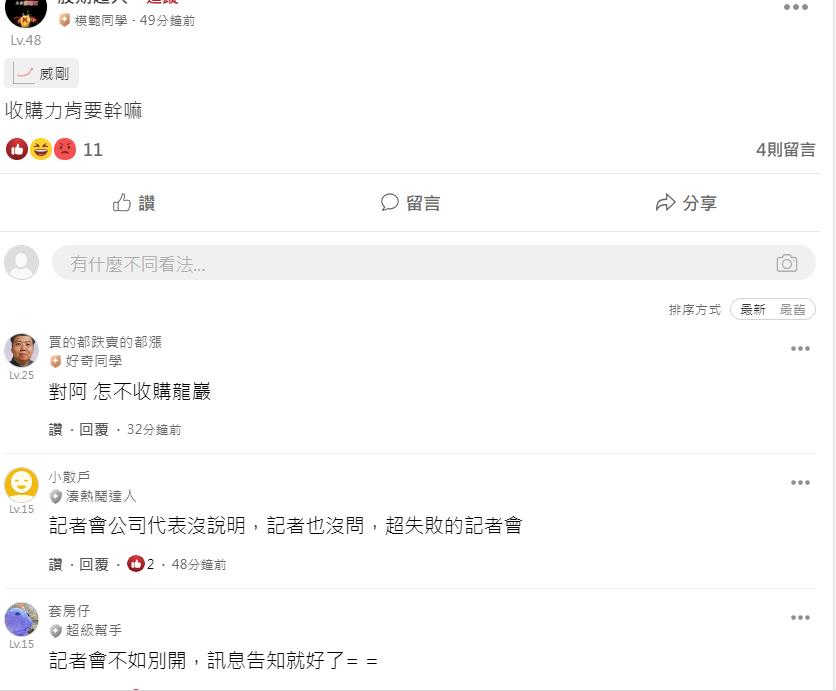Open the post's three-dot options menu
Image resolution: width=836 pixels, height=691 pixels.
point(795,7)
